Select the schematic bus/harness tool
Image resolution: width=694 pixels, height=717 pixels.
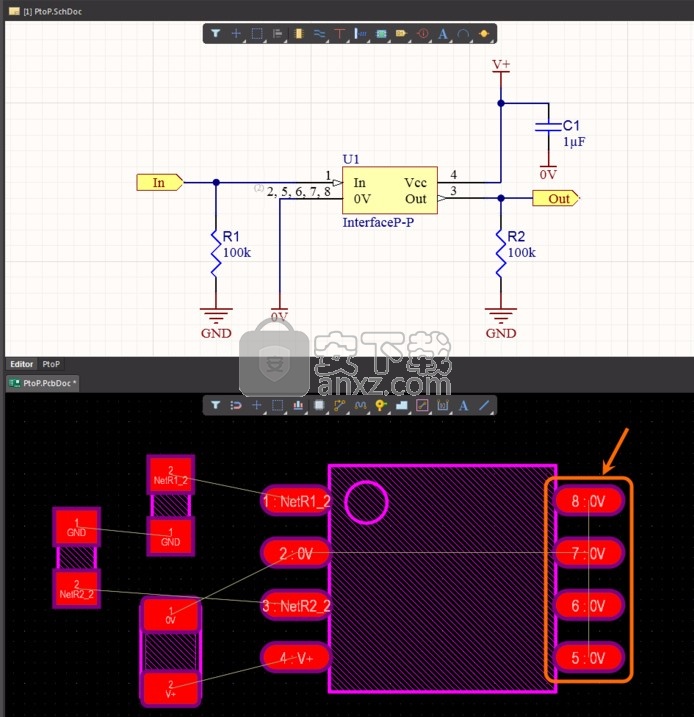point(360,33)
